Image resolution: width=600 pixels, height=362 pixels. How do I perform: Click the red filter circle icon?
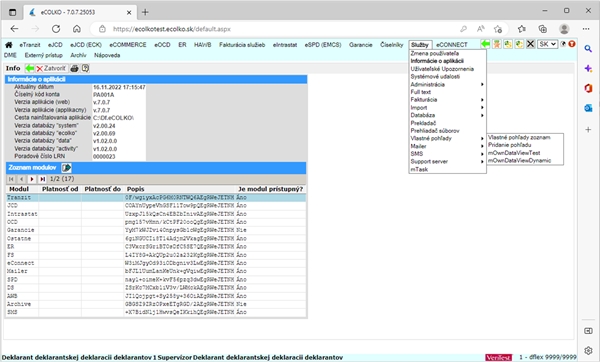[572, 44]
